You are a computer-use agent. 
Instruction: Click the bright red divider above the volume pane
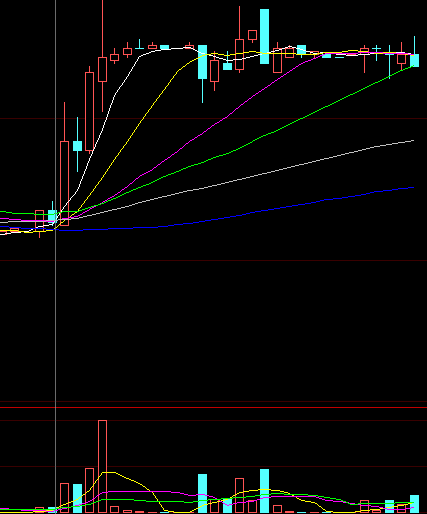tap(213, 407)
